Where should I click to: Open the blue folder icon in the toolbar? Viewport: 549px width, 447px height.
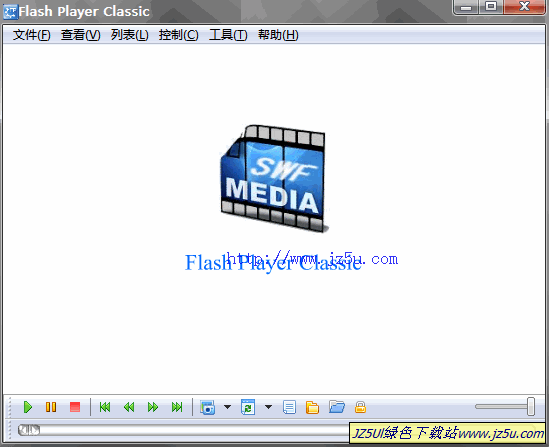point(337,407)
